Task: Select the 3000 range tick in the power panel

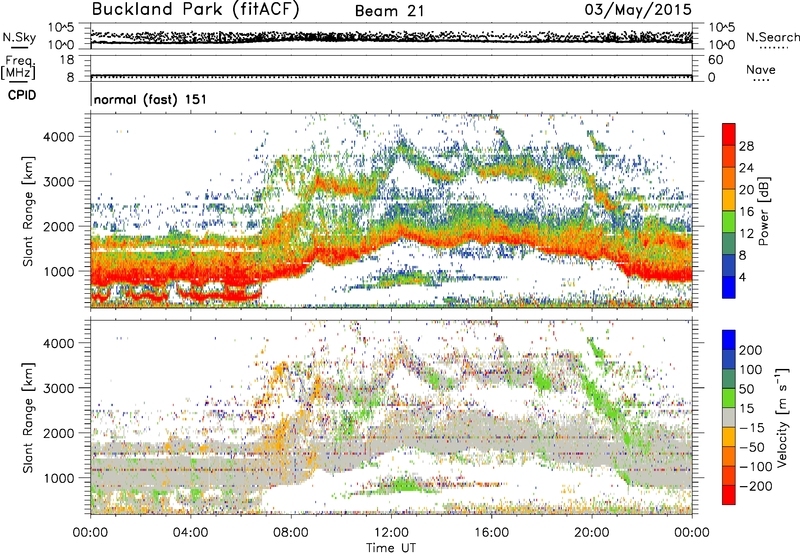Action: pos(58,182)
